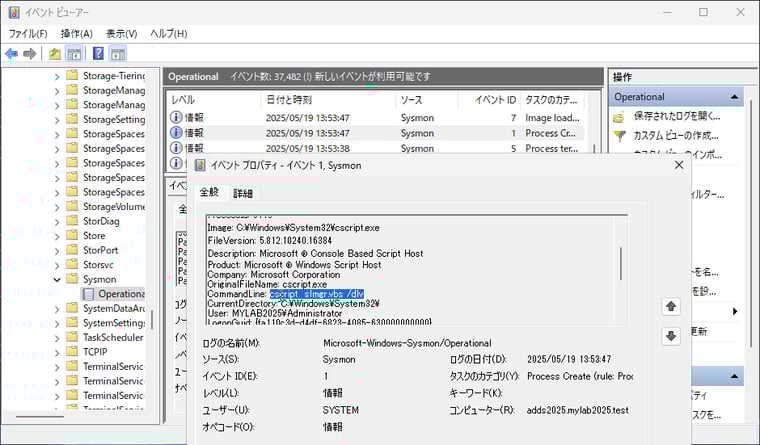
Task: Toggle the action pane toolbar icon
Action: (x=118, y=54)
